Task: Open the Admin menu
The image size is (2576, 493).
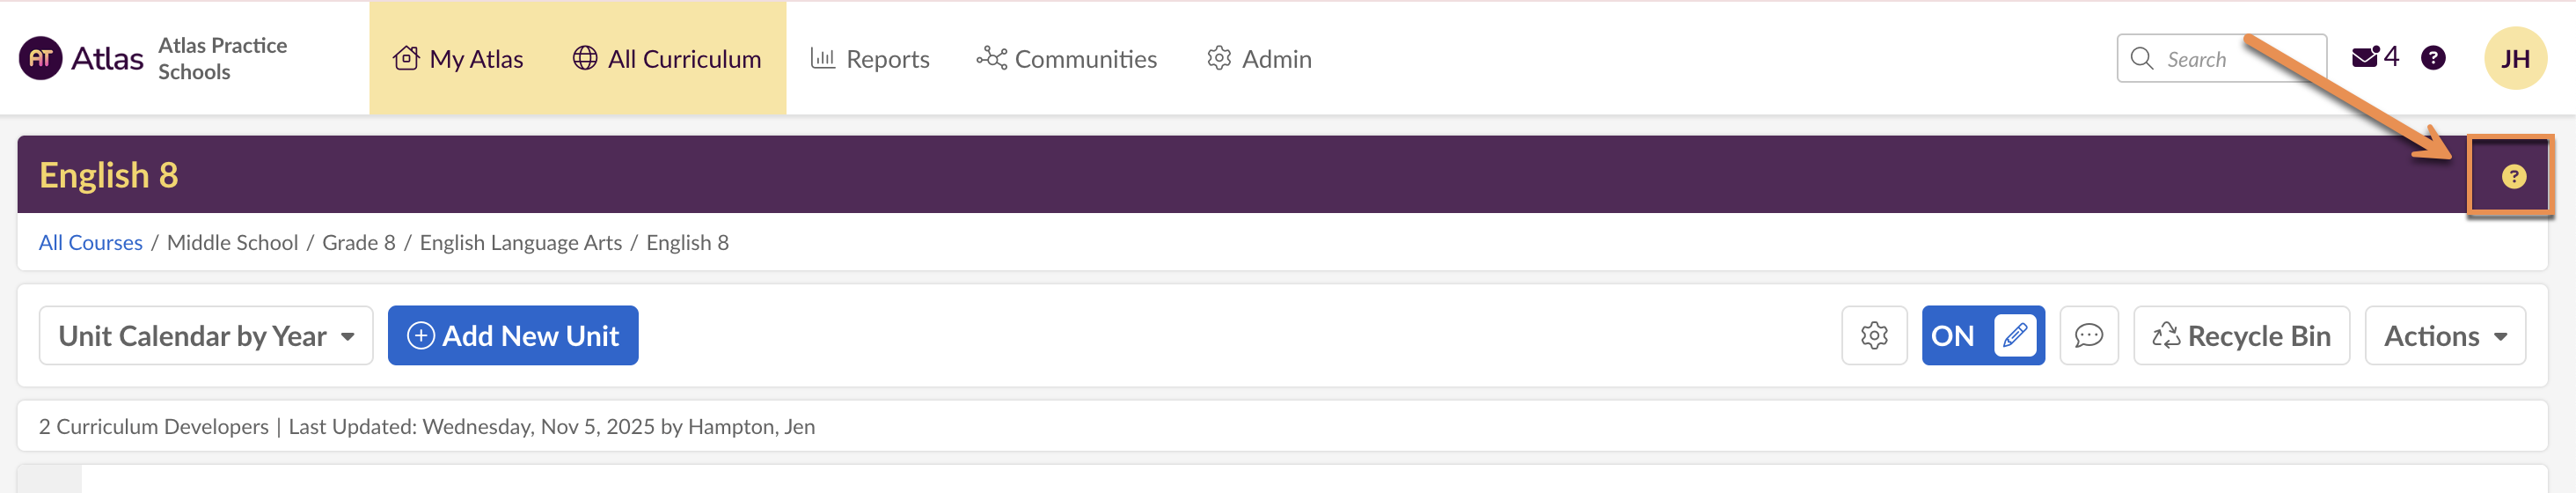Action: 1260,59
